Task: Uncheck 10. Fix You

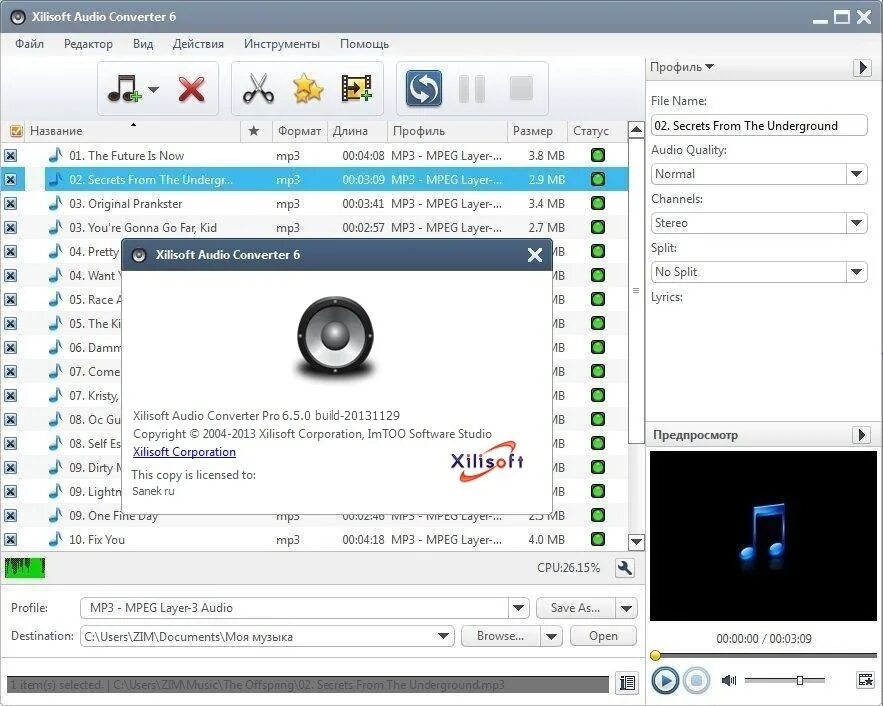Action: pos(11,540)
